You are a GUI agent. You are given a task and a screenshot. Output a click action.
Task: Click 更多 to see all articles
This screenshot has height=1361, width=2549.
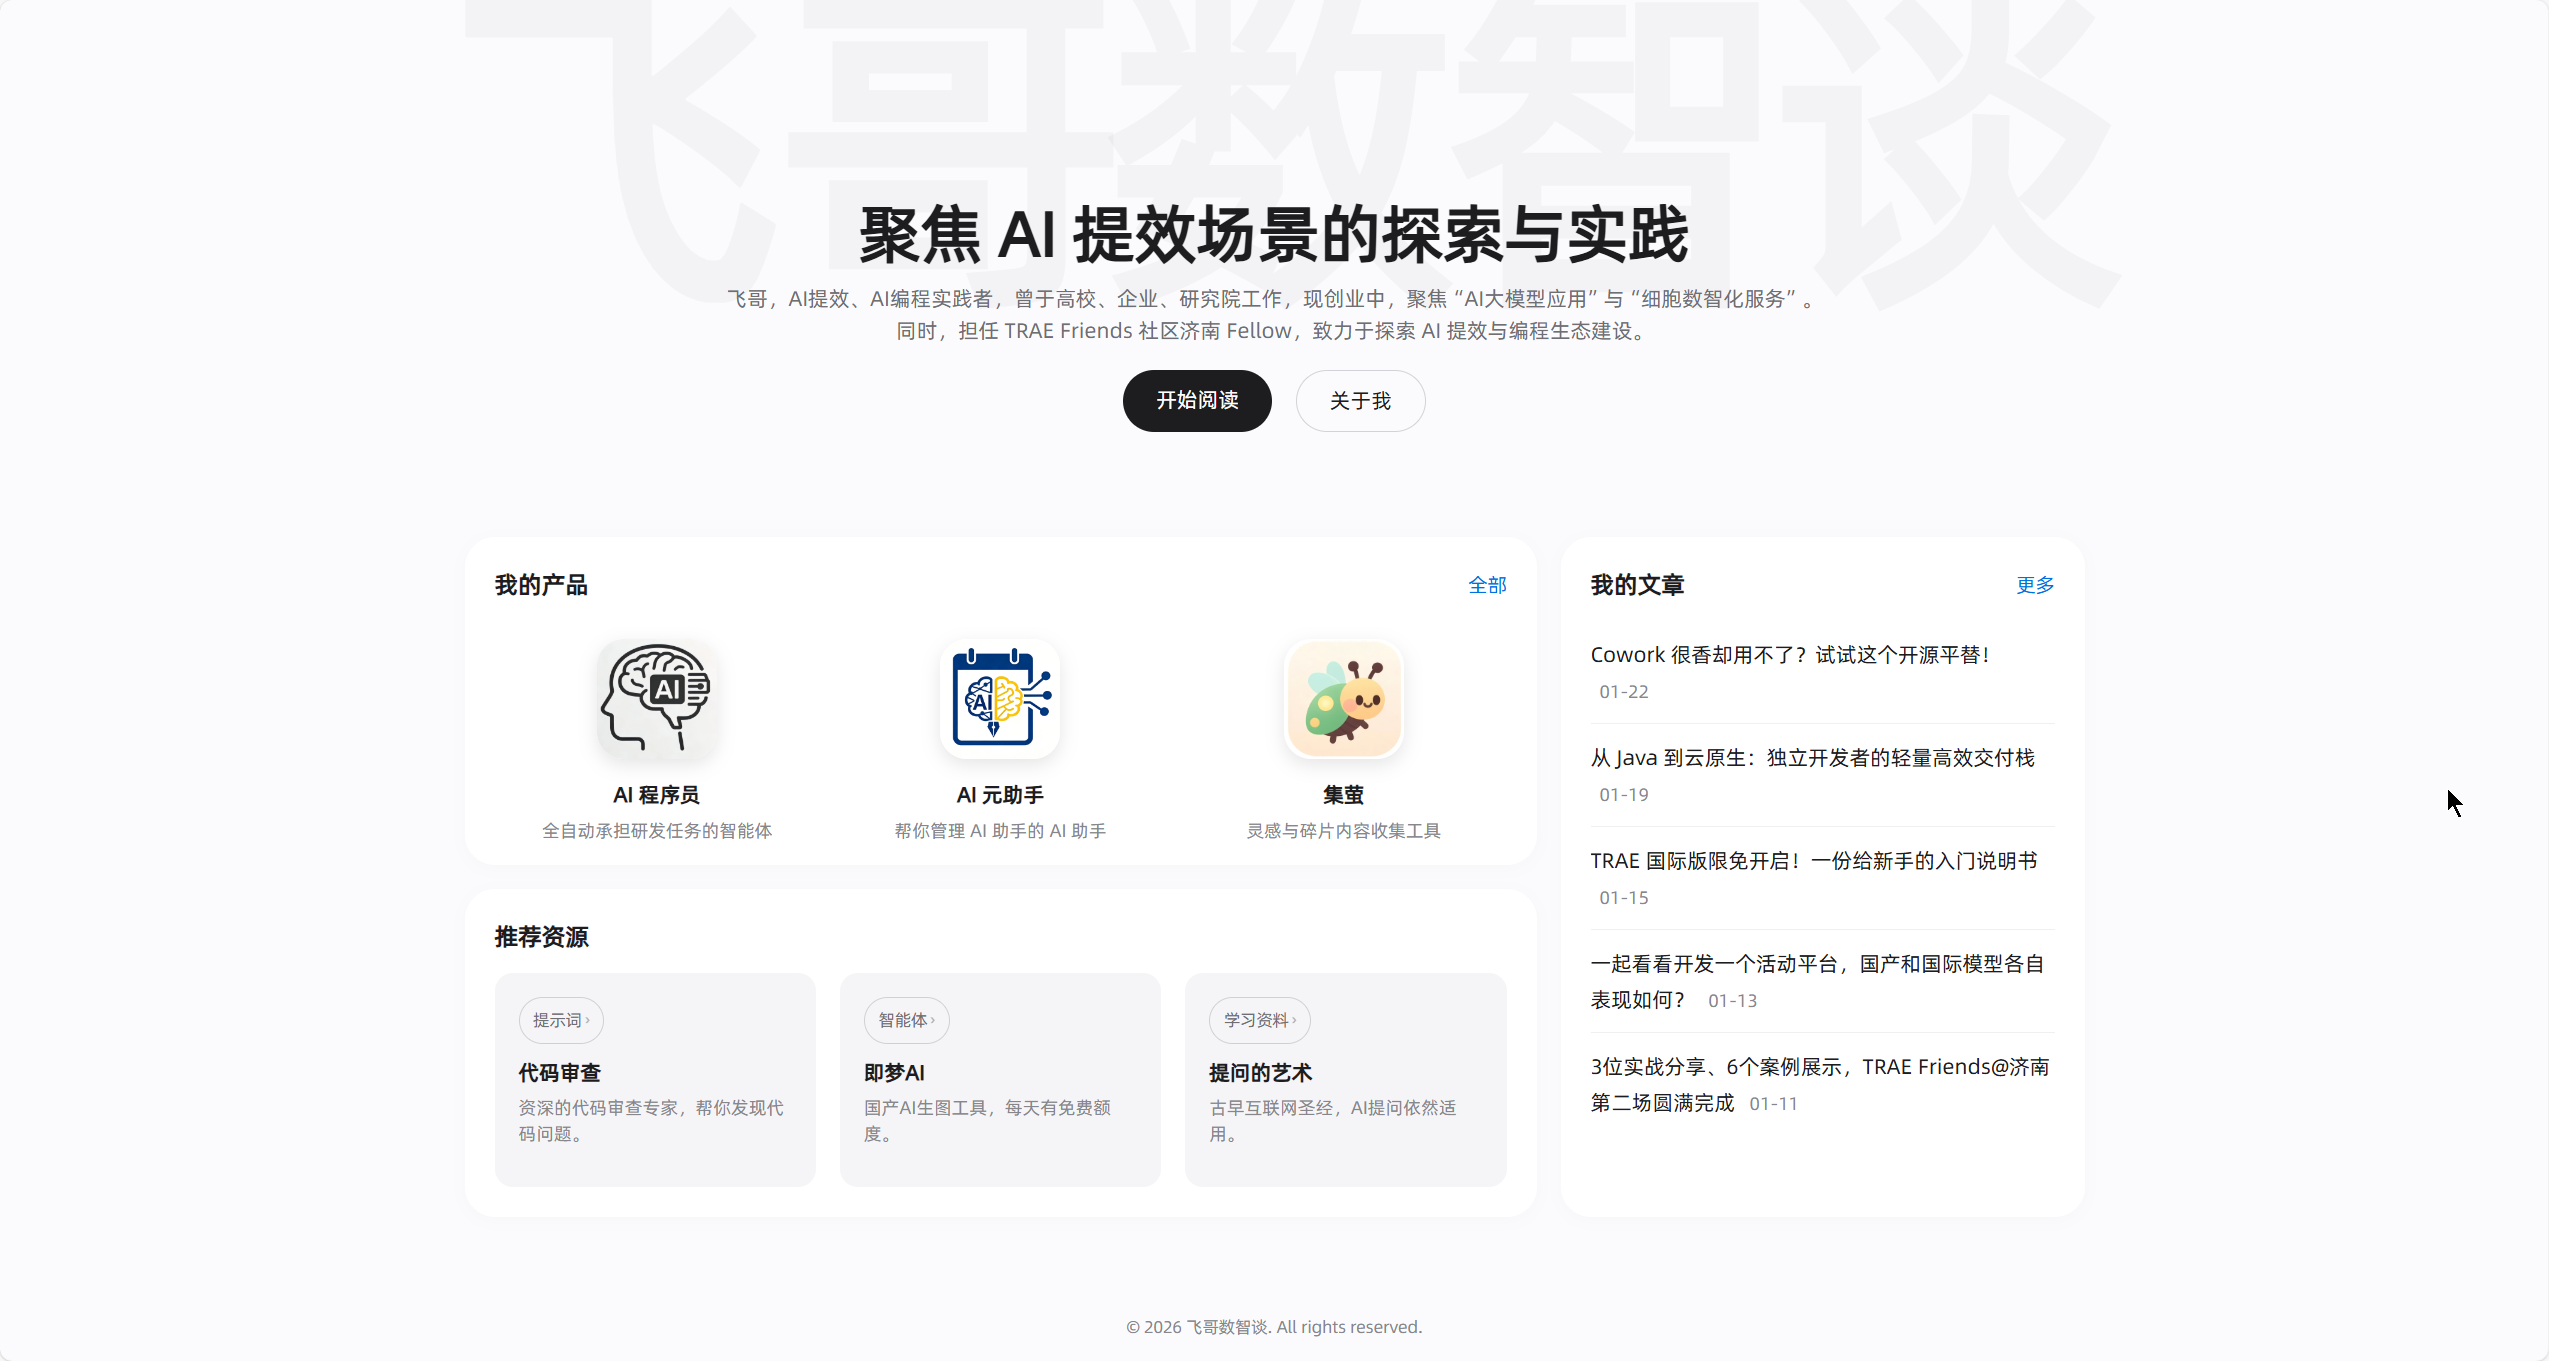2035,585
